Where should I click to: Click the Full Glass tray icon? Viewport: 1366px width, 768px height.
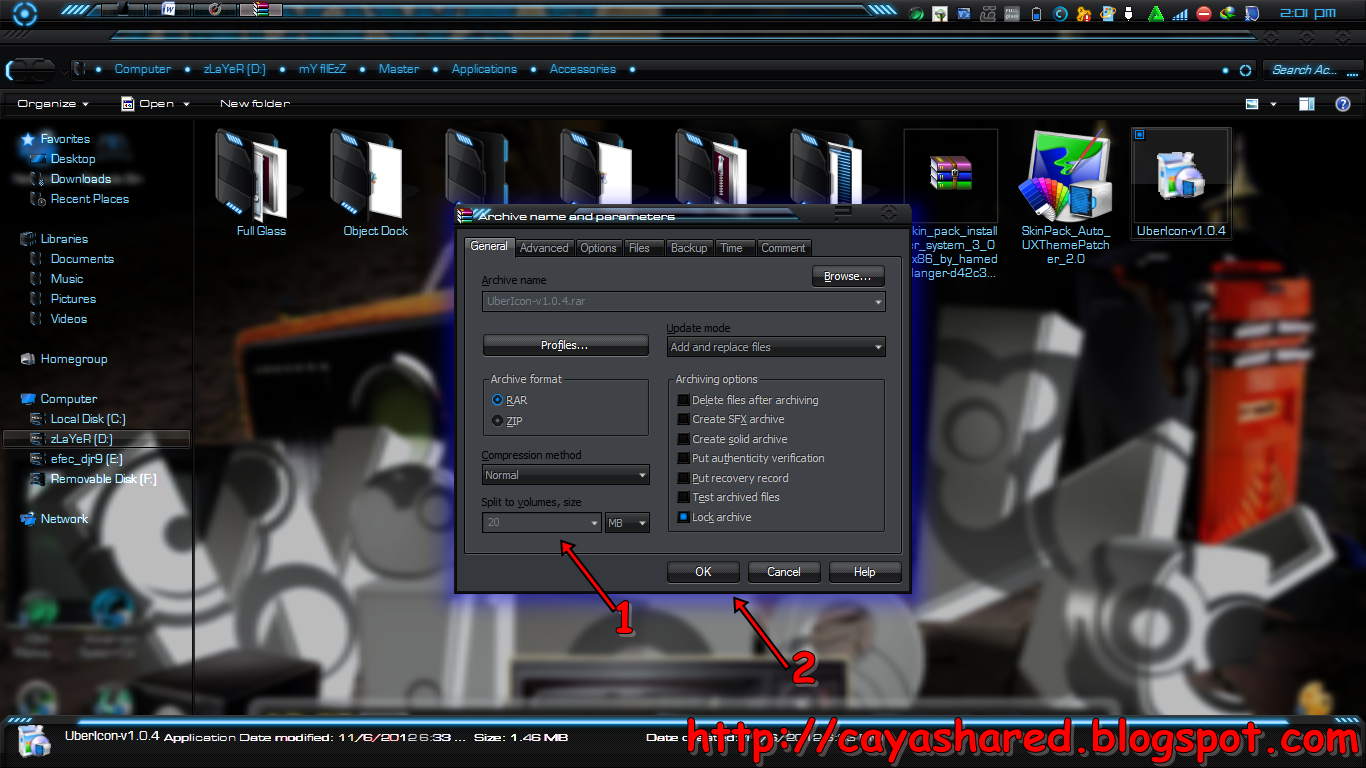click(x=1012, y=14)
